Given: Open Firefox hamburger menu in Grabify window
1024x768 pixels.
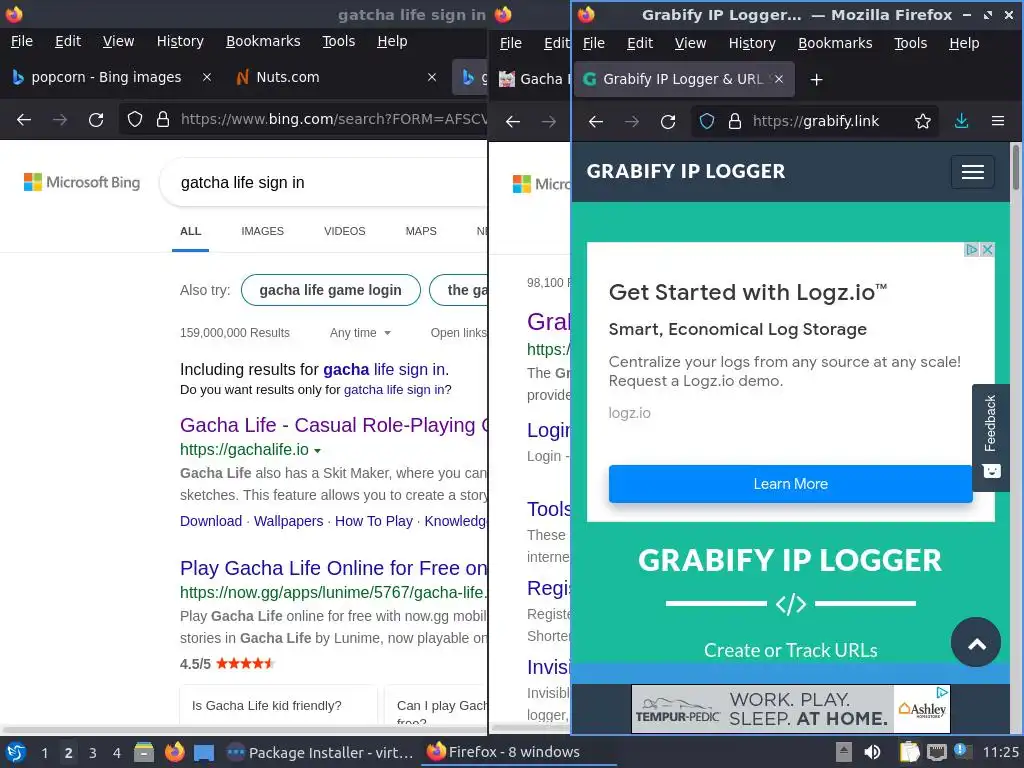Looking at the screenshot, I should point(997,121).
